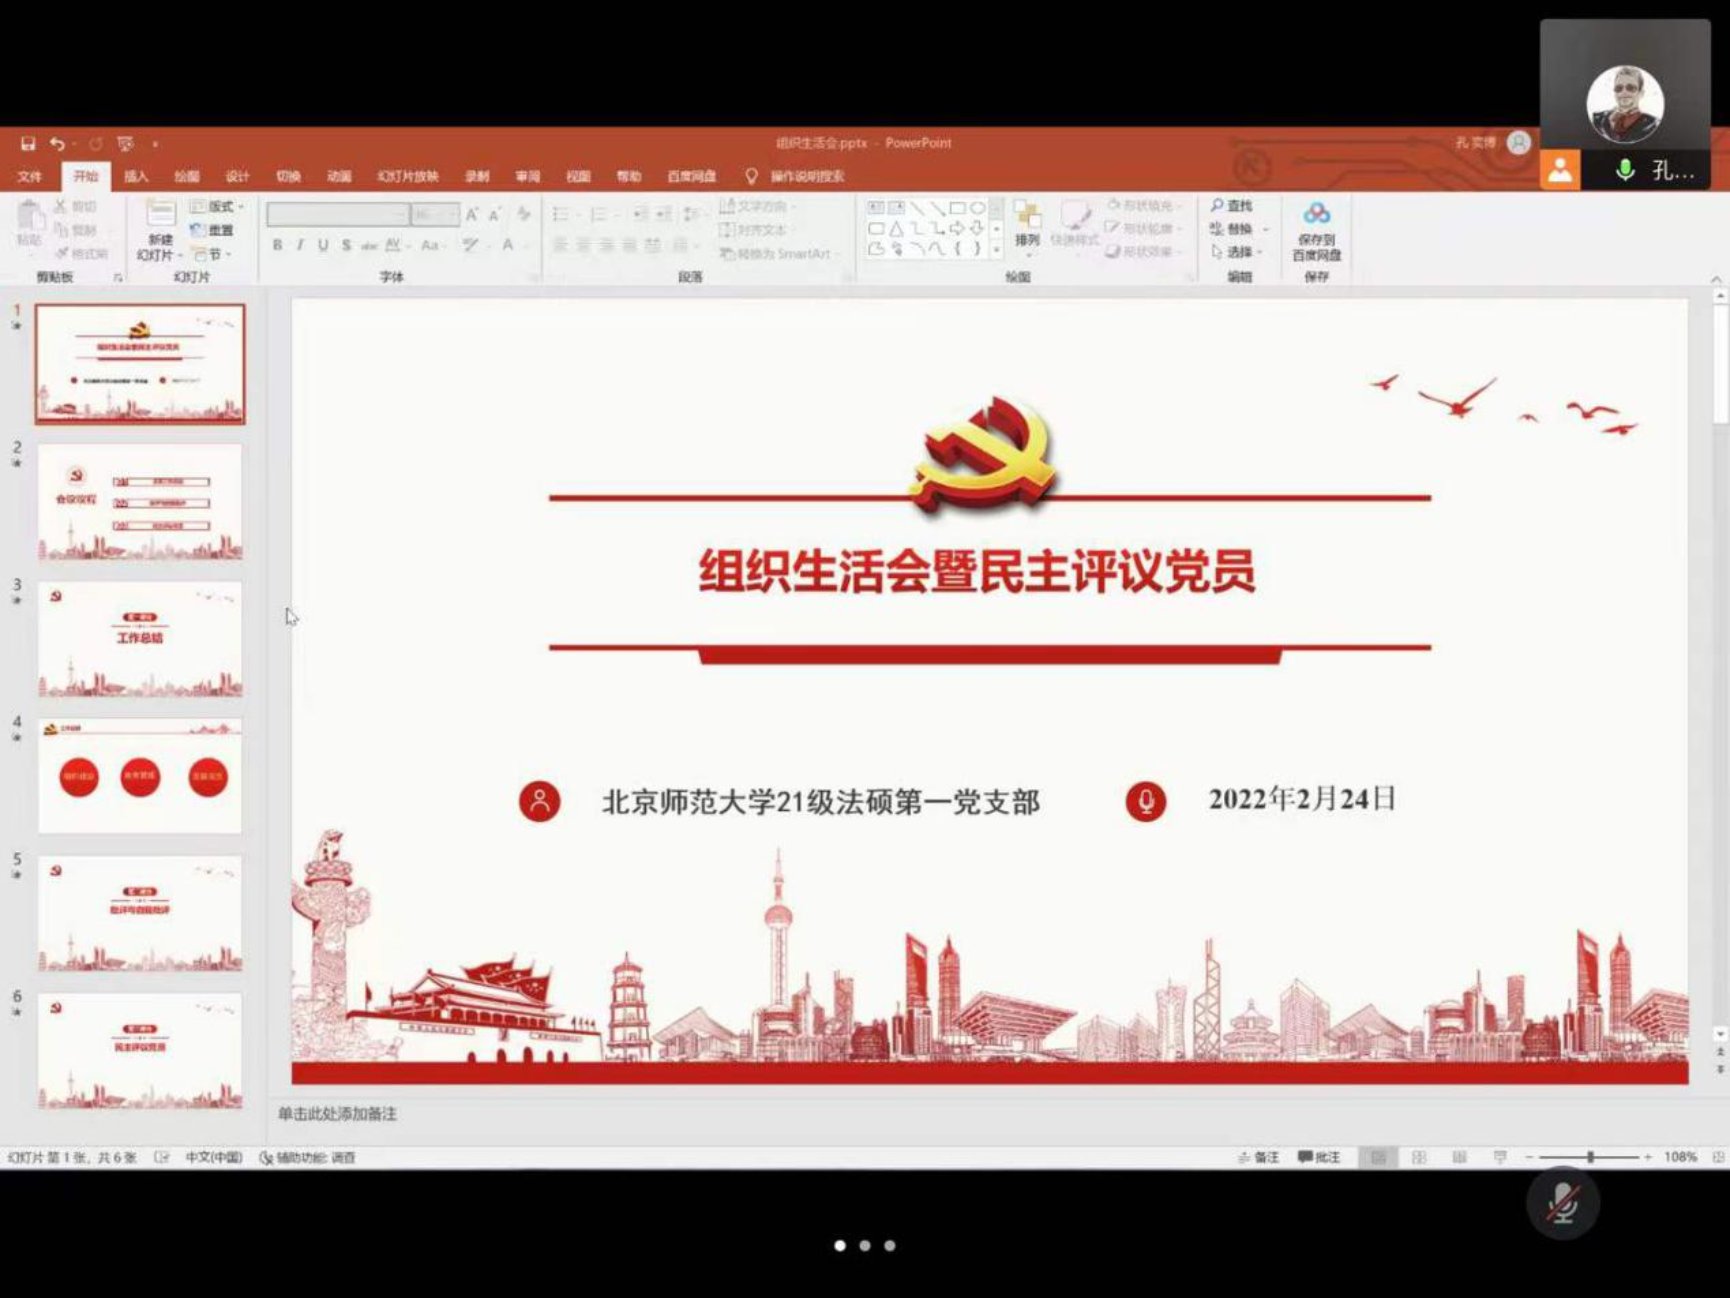The width and height of the screenshot is (1730, 1298).
Task: Open slide sorter view from status bar
Action: (x=1419, y=1157)
